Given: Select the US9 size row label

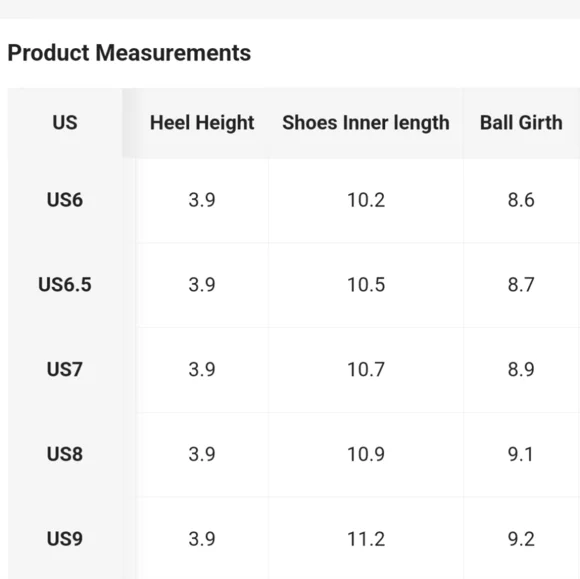Looking at the screenshot, I should [x=65, y=539].
